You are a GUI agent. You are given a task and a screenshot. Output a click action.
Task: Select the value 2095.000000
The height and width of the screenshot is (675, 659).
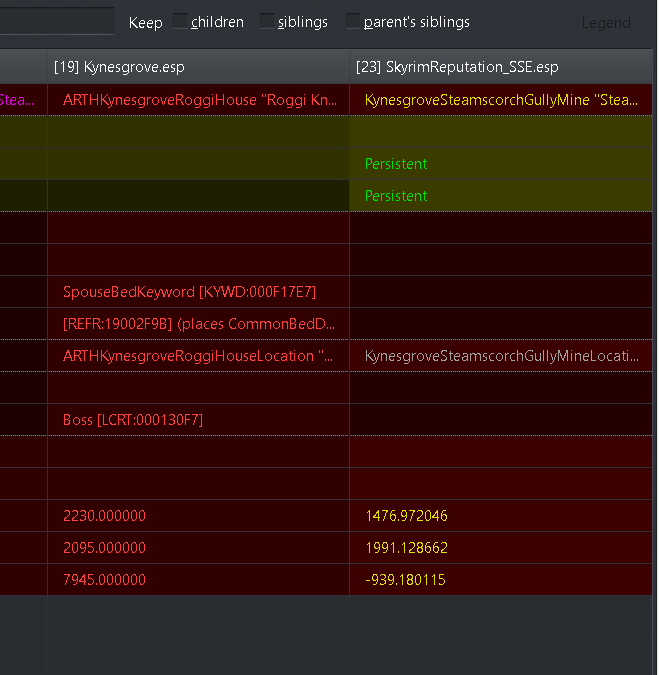pyautogui.click(x=198, y=548)
